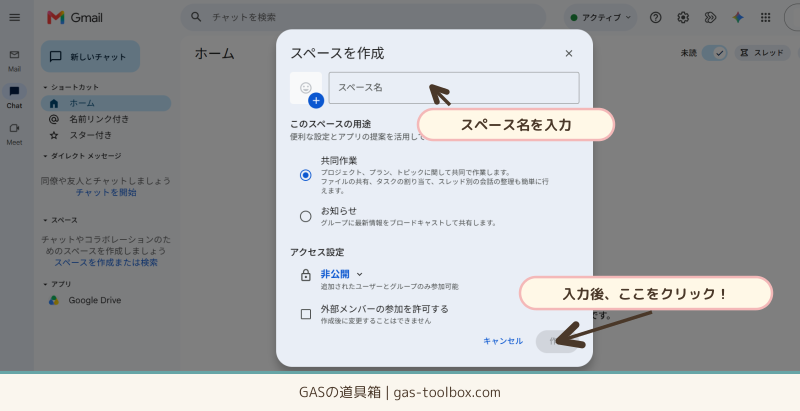Open the settings gear icon
The height and width of the screenshot is (411, 800).
click(683, 18)
